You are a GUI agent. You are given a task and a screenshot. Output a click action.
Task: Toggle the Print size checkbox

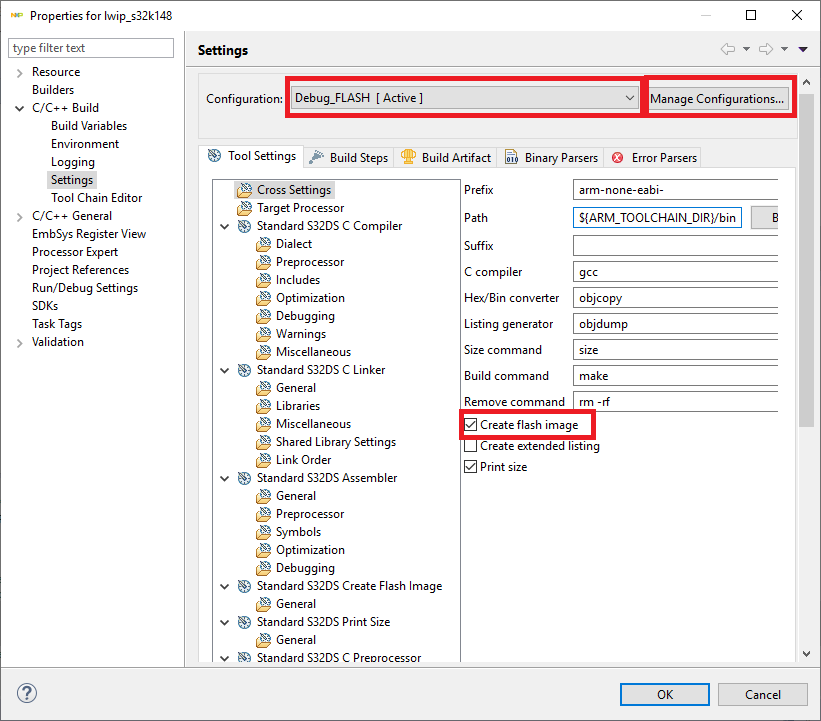471,467
